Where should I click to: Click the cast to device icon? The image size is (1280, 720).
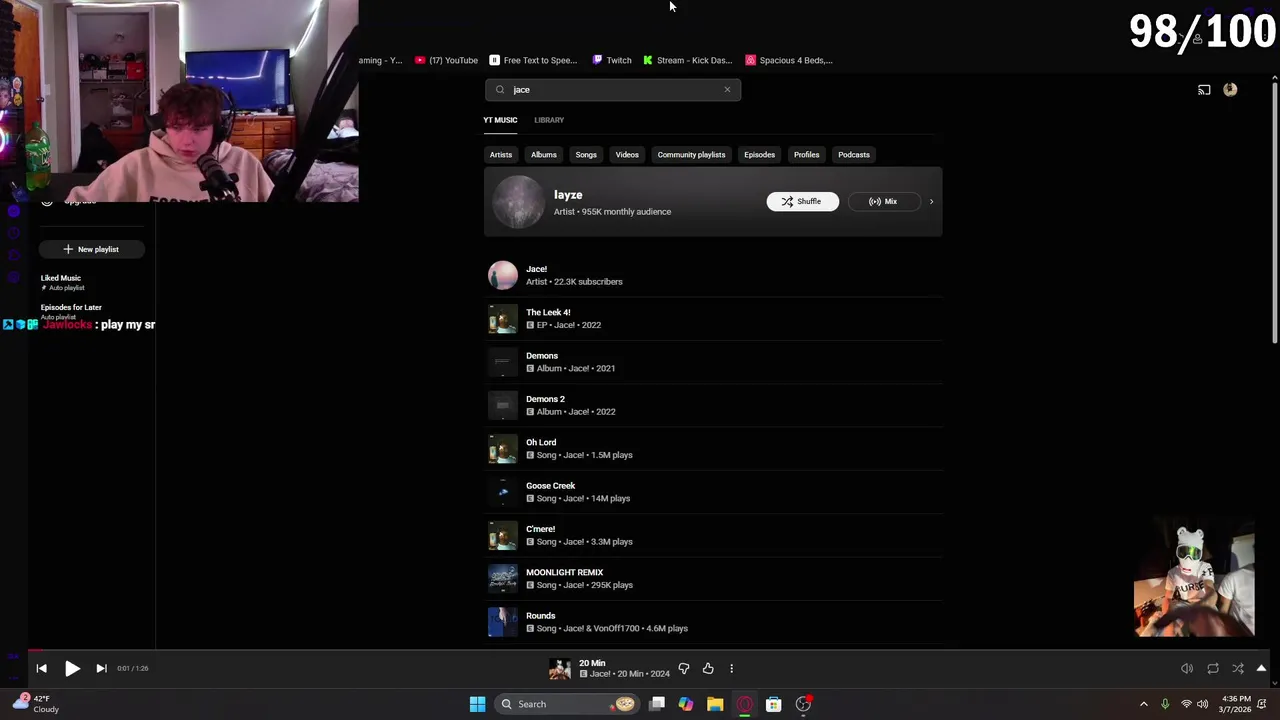point(1204,90)
